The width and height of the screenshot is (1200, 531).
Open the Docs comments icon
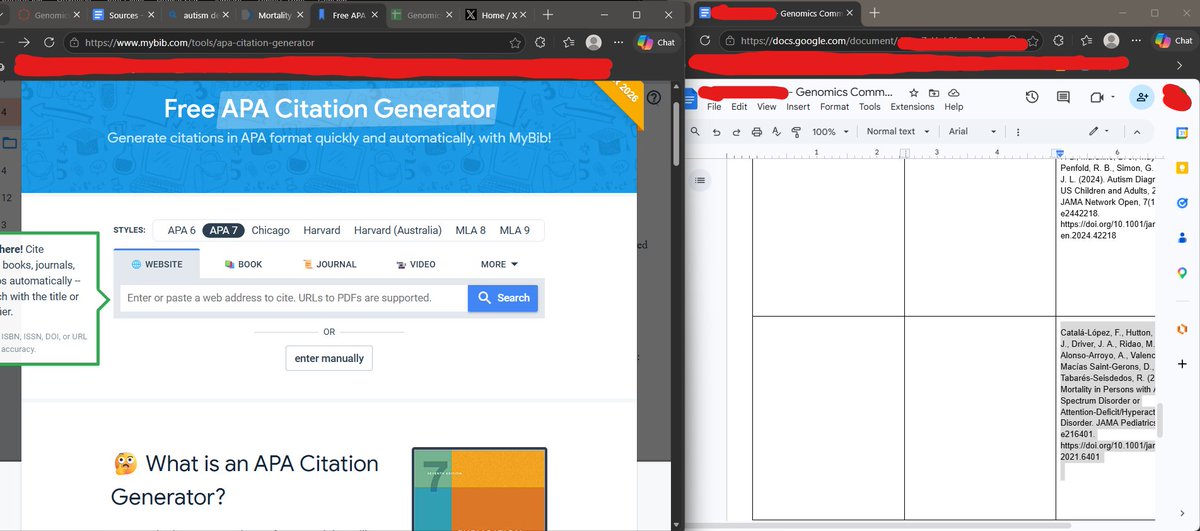pyautogui.click(x=1063, y=97)
